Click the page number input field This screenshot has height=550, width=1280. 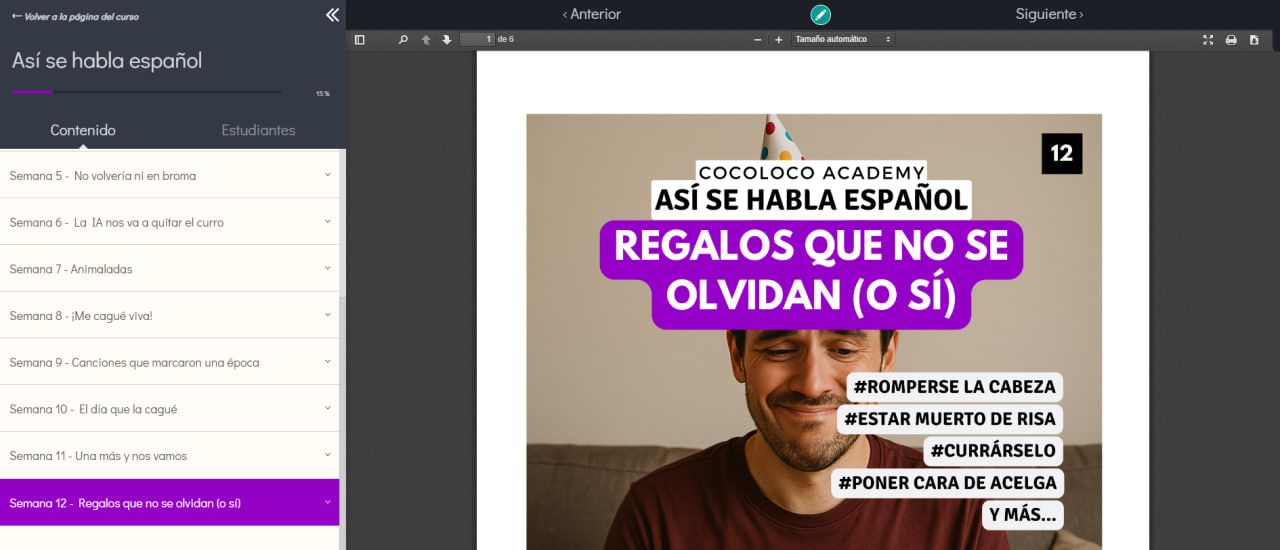477,39
